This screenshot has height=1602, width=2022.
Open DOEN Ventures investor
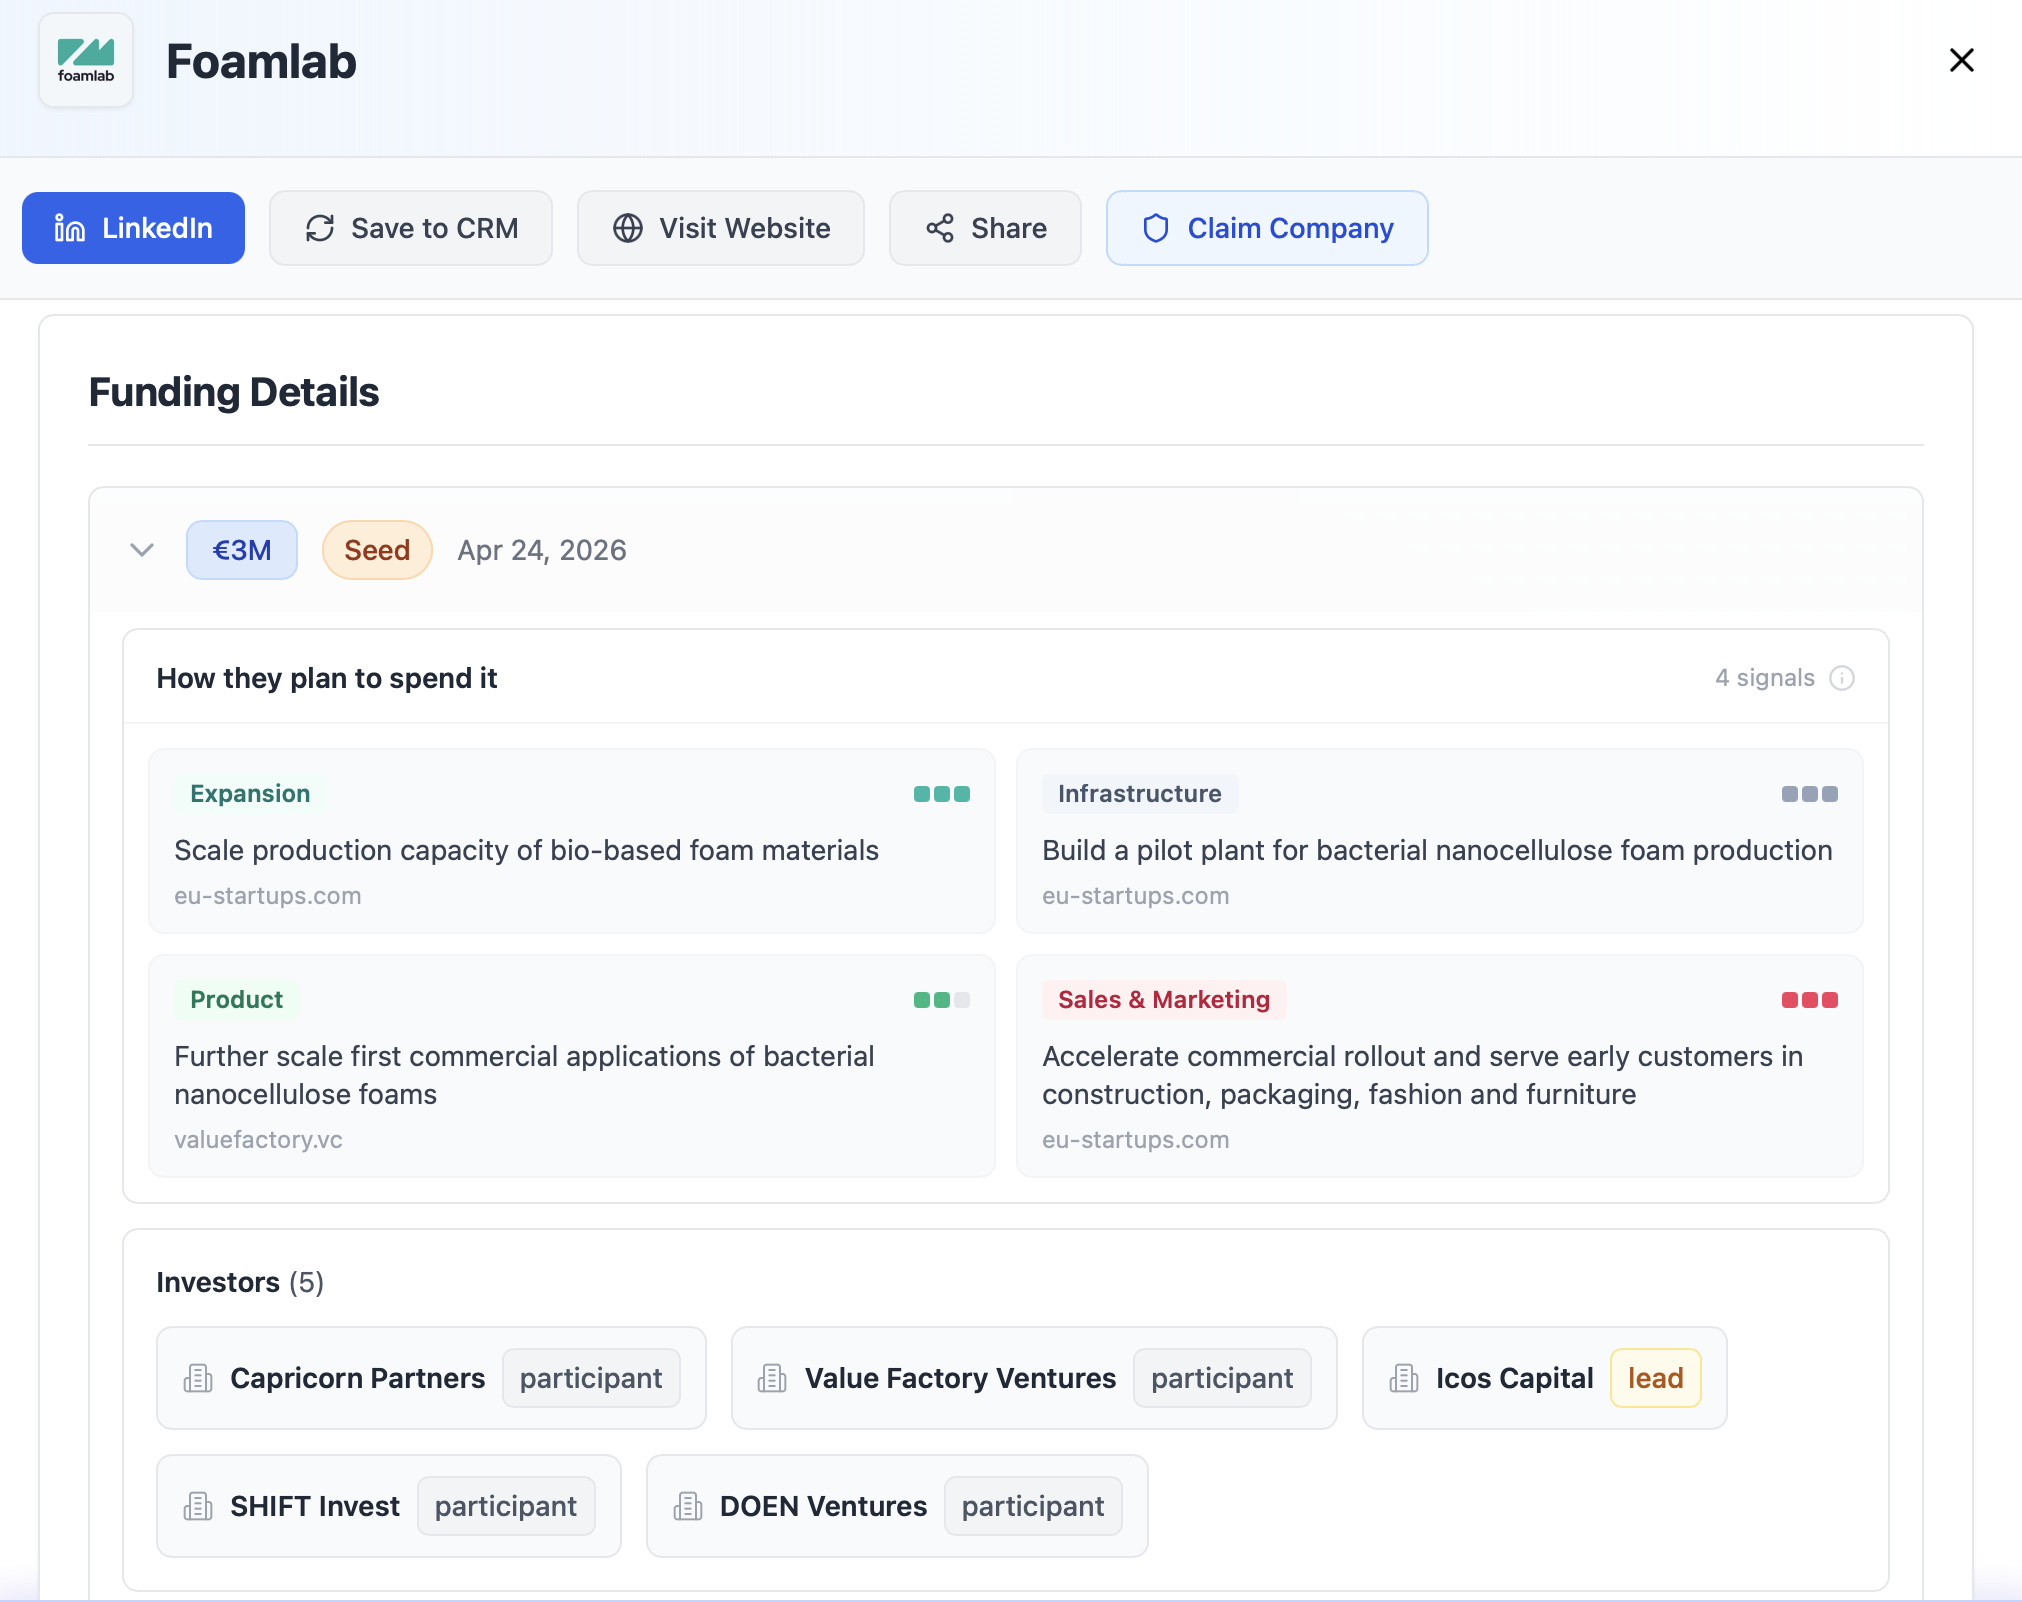pos(824,1506)
